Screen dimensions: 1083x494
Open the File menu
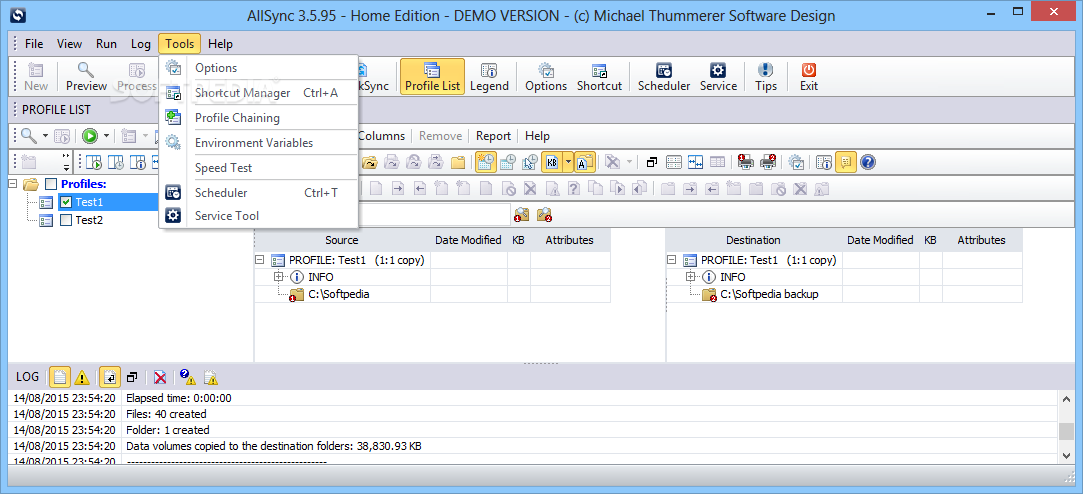coord(34,44)
